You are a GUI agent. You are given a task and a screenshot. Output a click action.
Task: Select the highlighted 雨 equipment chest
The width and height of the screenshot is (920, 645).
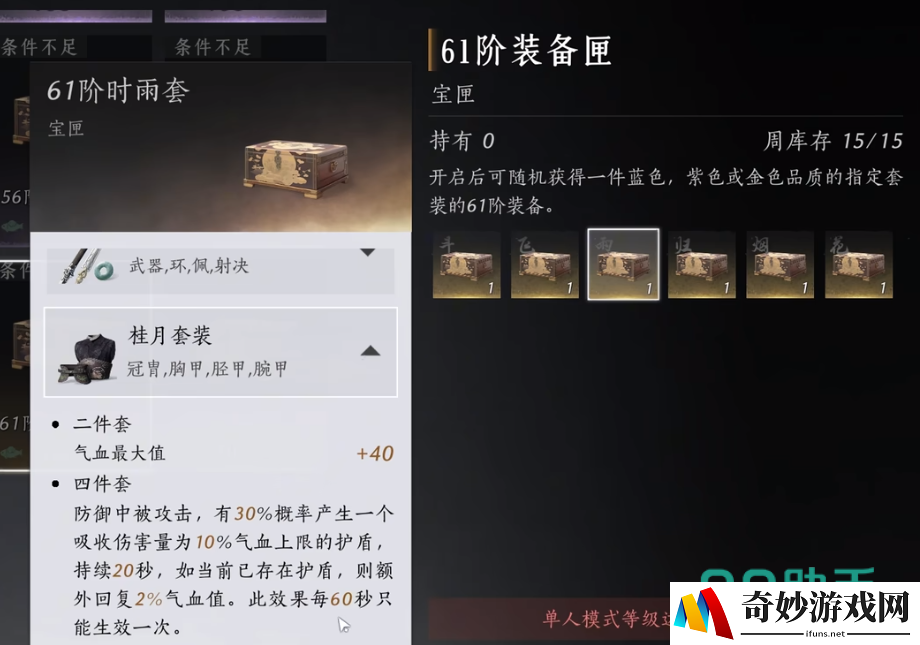[623, 265]
